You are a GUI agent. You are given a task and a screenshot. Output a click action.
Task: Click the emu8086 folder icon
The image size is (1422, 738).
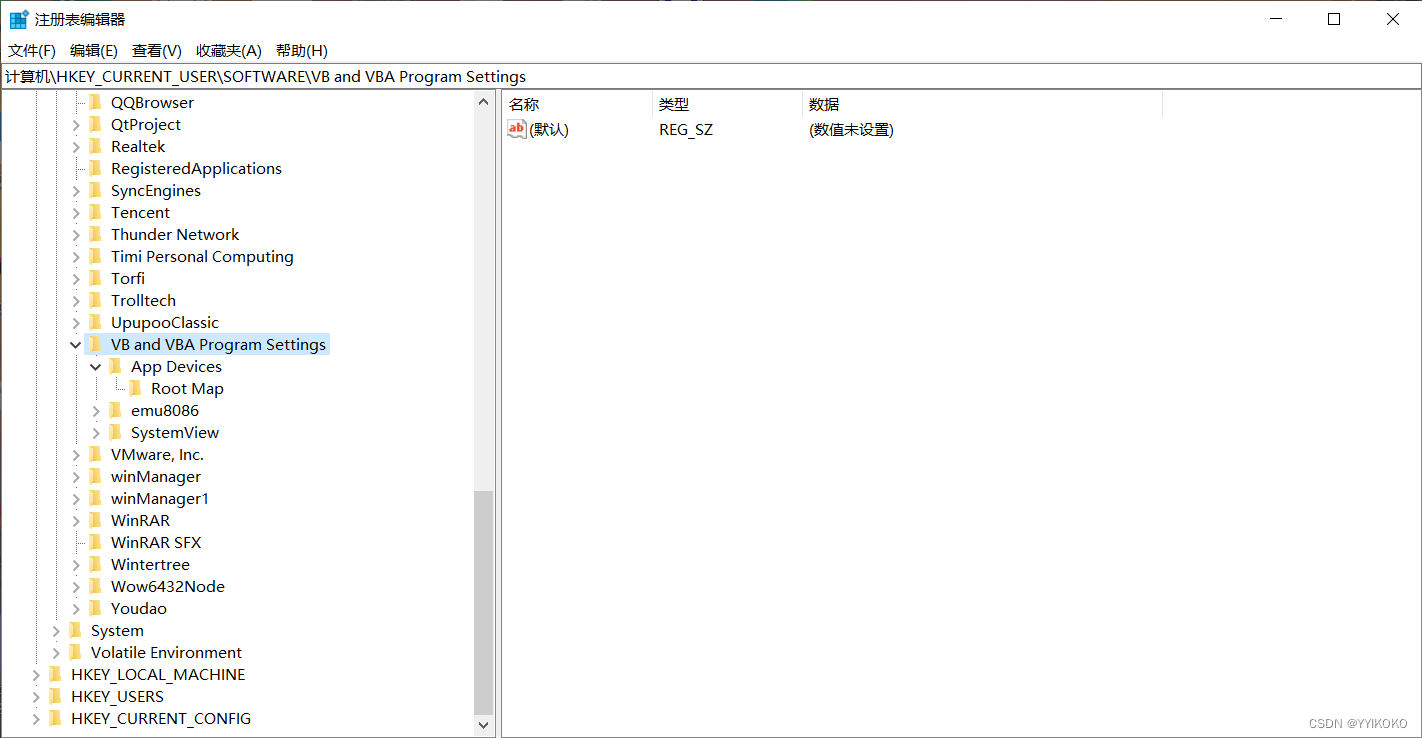(x=116, y=410)
